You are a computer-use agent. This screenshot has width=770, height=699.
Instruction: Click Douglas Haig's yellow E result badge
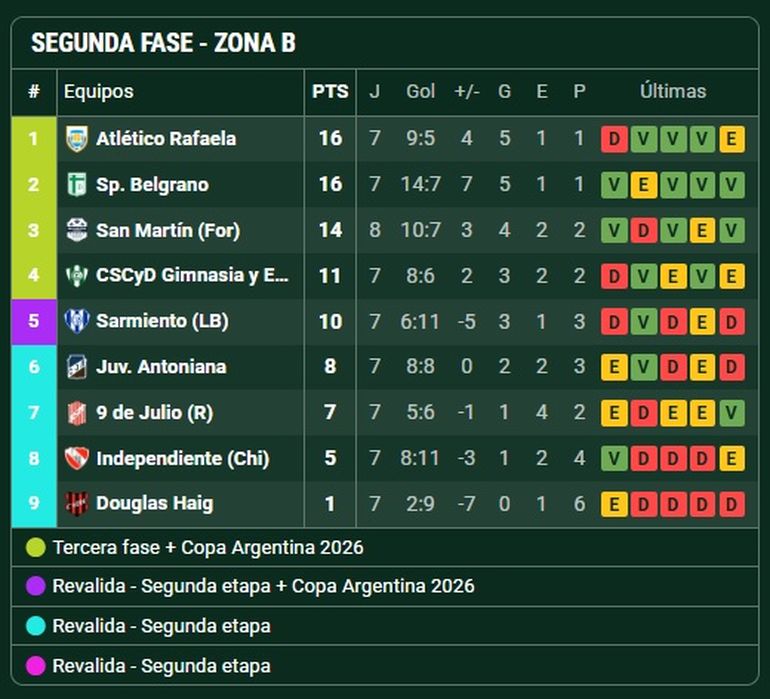click(x=614, y=503)
